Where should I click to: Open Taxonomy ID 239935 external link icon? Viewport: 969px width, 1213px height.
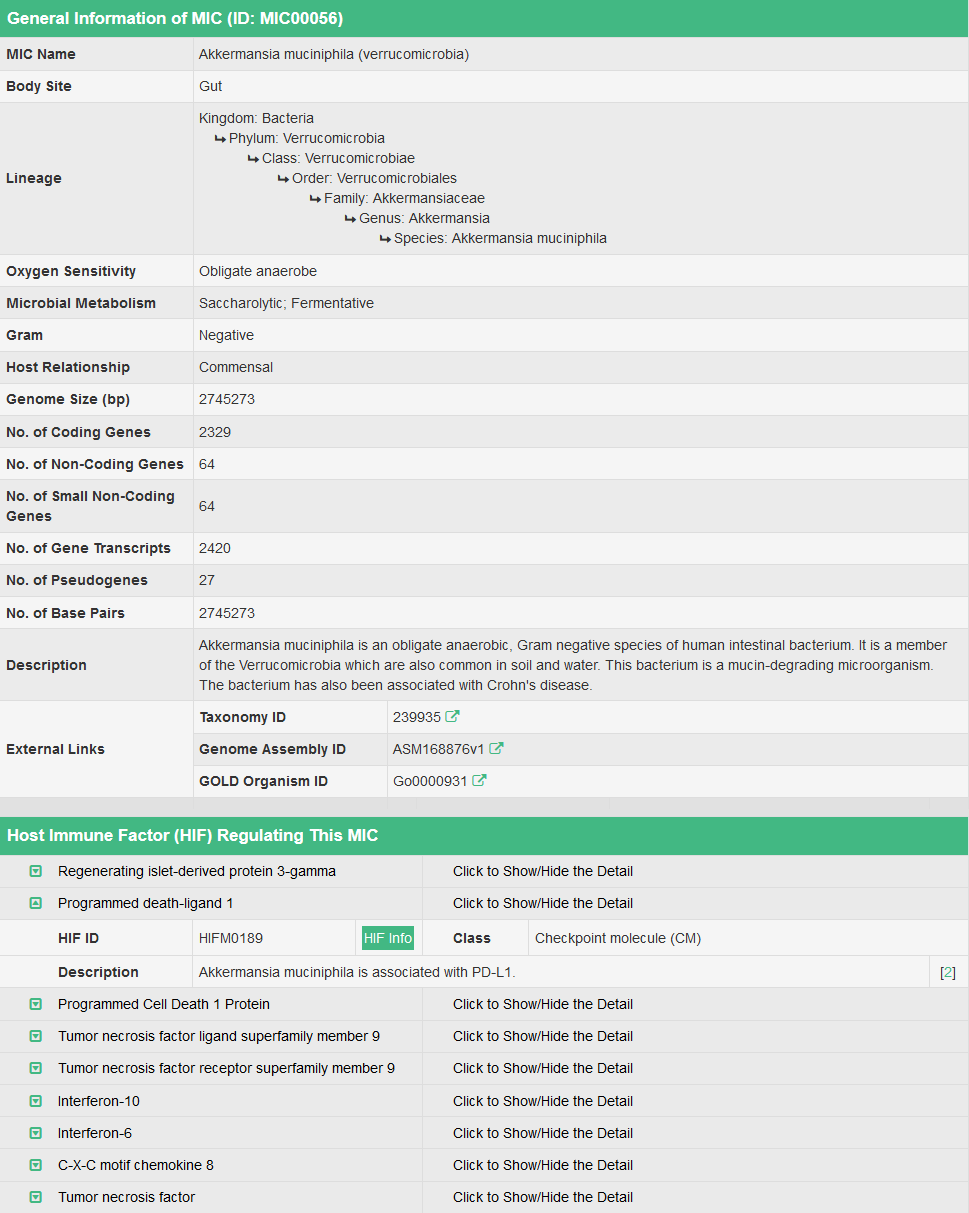pyautogui.click(x=453, y=717)
